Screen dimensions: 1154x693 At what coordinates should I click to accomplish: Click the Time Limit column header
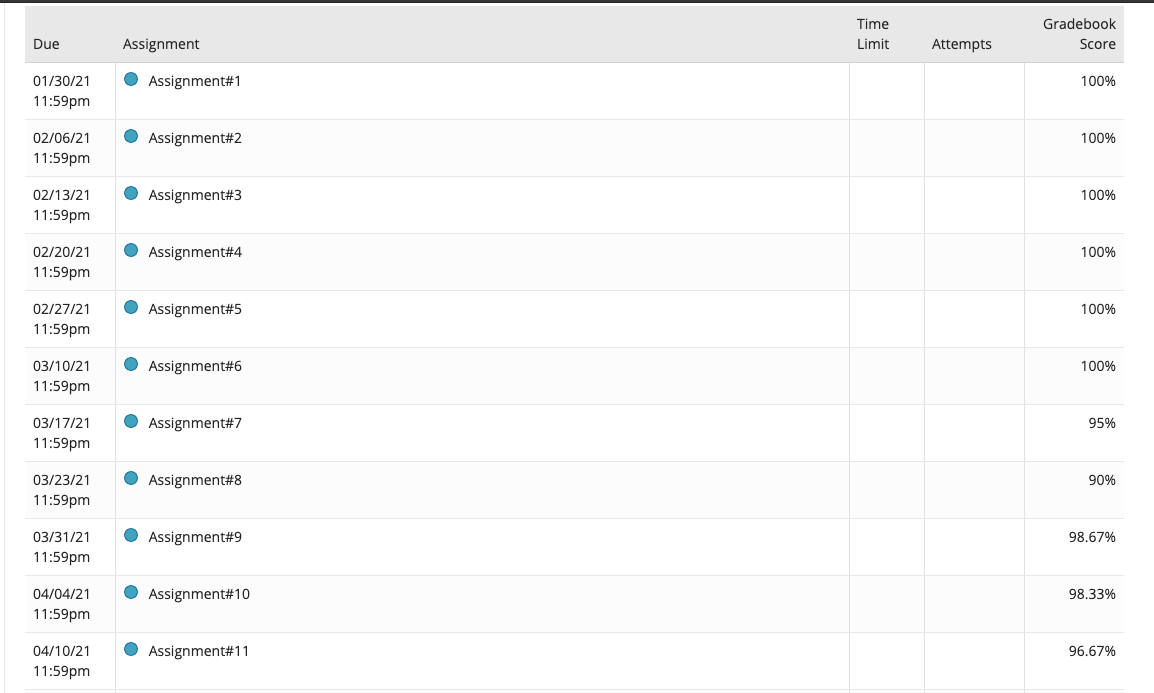click(x=873, y=34)
